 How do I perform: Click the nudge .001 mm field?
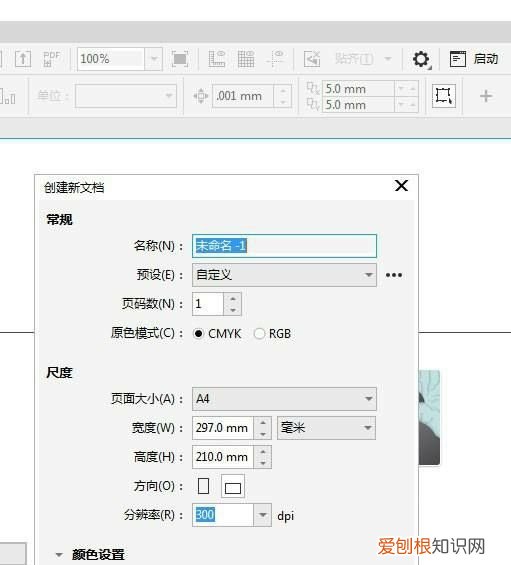243,96
